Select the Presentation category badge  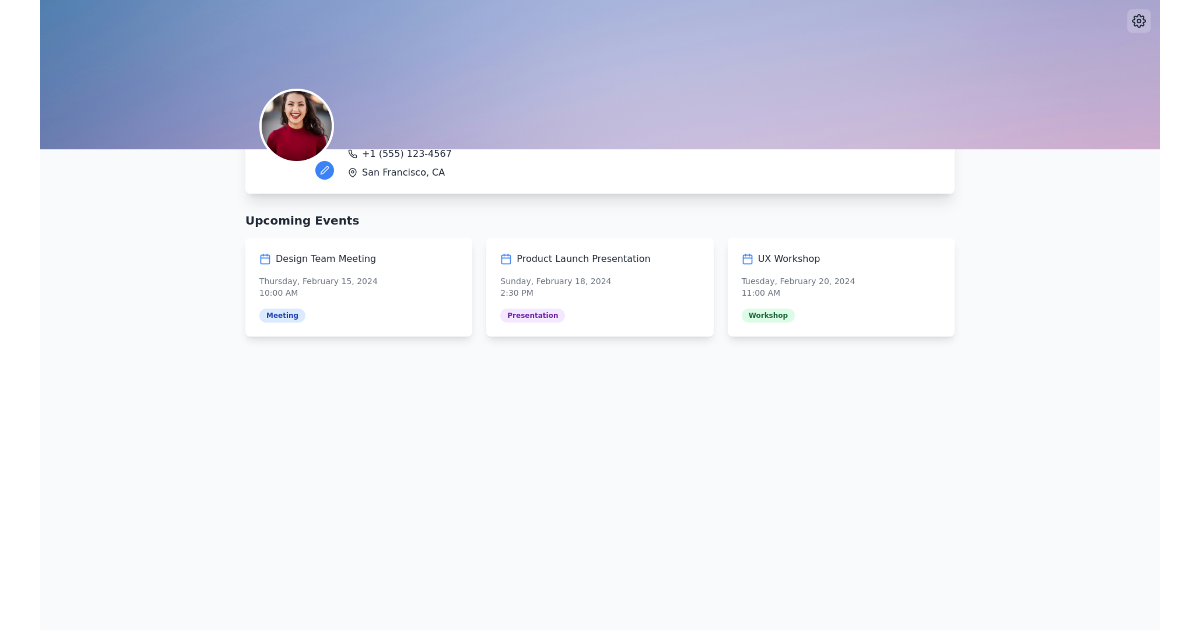point(532,315)
